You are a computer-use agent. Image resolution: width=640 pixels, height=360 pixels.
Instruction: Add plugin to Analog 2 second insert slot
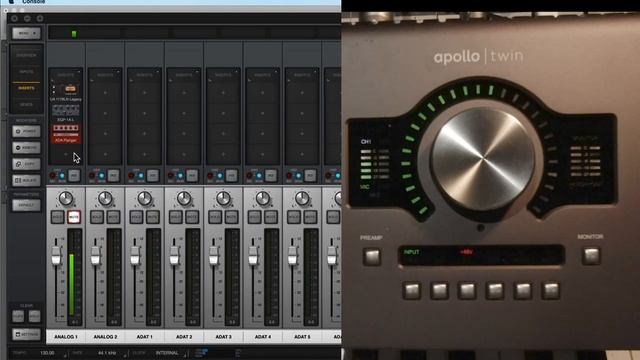tap(105, 113)
